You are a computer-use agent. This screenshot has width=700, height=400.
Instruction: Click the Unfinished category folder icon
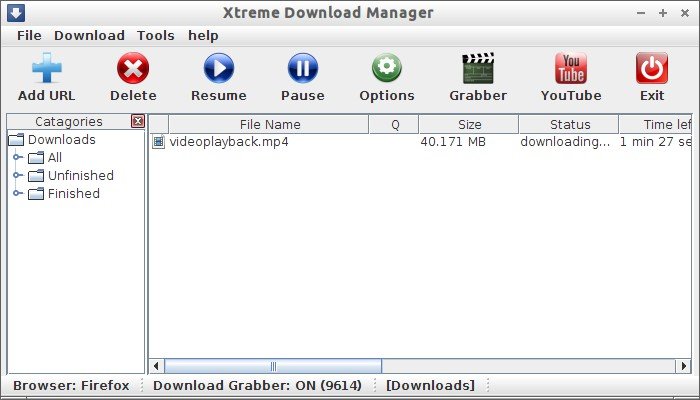(36, 175)
